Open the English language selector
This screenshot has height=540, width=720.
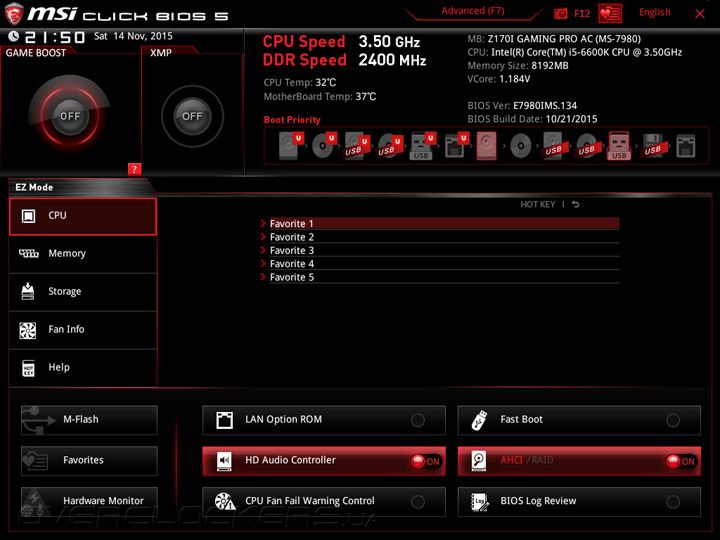pos(654,12)
